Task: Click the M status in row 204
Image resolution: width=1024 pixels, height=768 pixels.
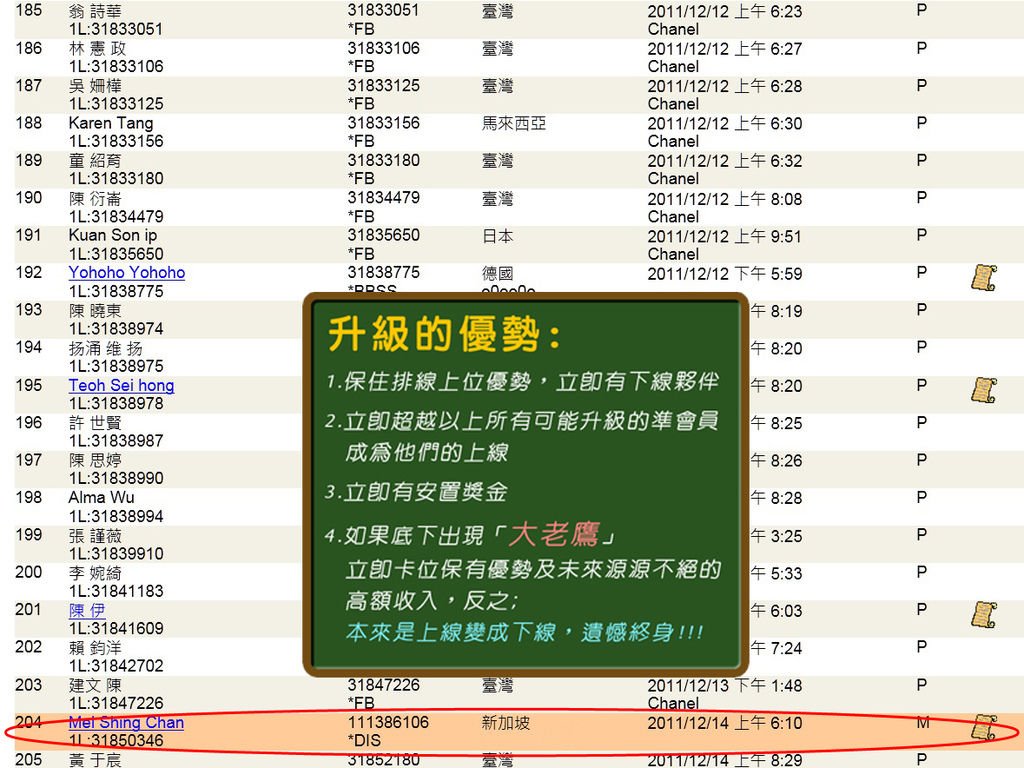Action: [x=923, y=722]
